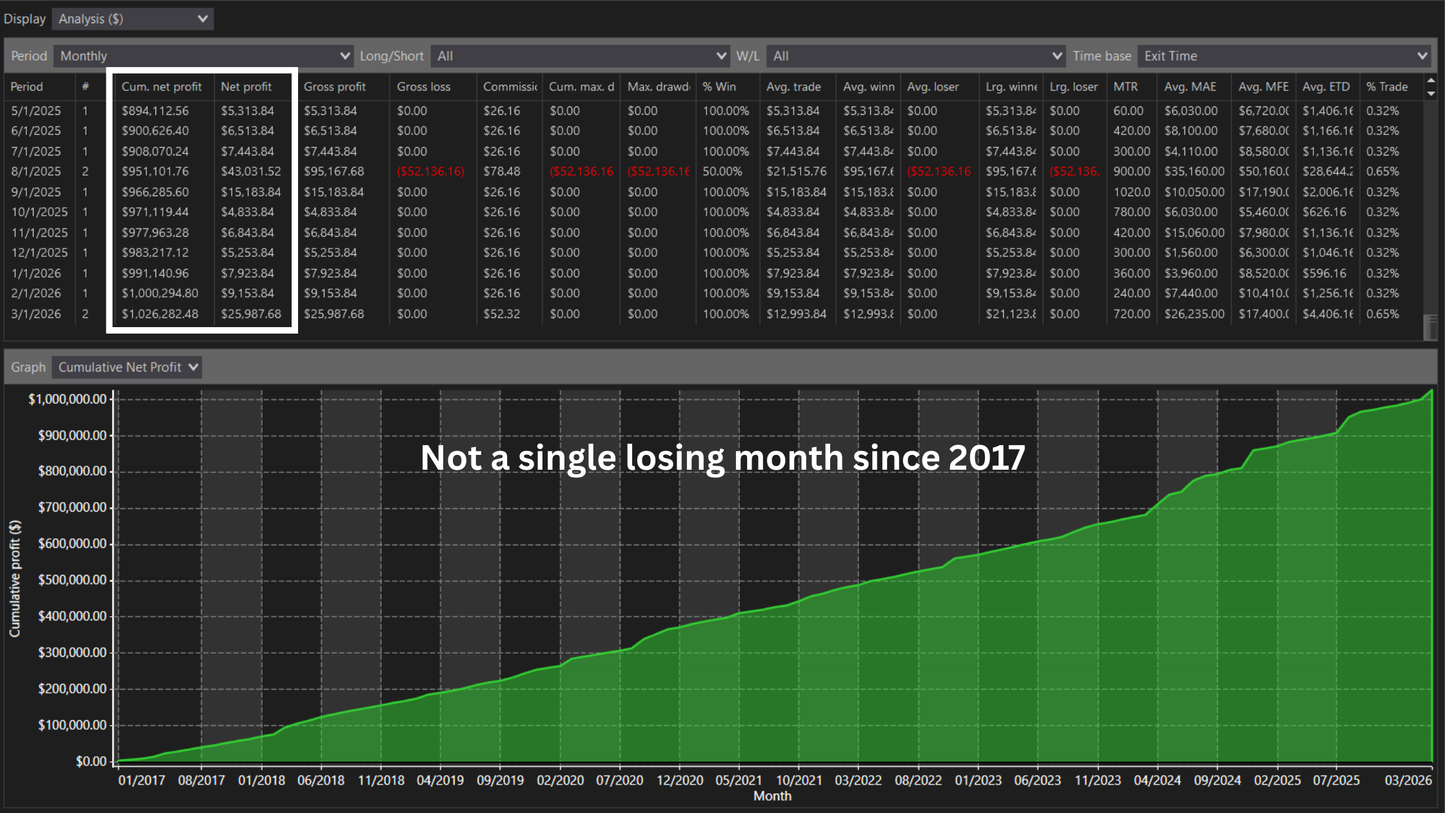The width and height of the screenshot is (1445, 813).
Task: Open the W/L filter dropdown
Action: (916, 56)
